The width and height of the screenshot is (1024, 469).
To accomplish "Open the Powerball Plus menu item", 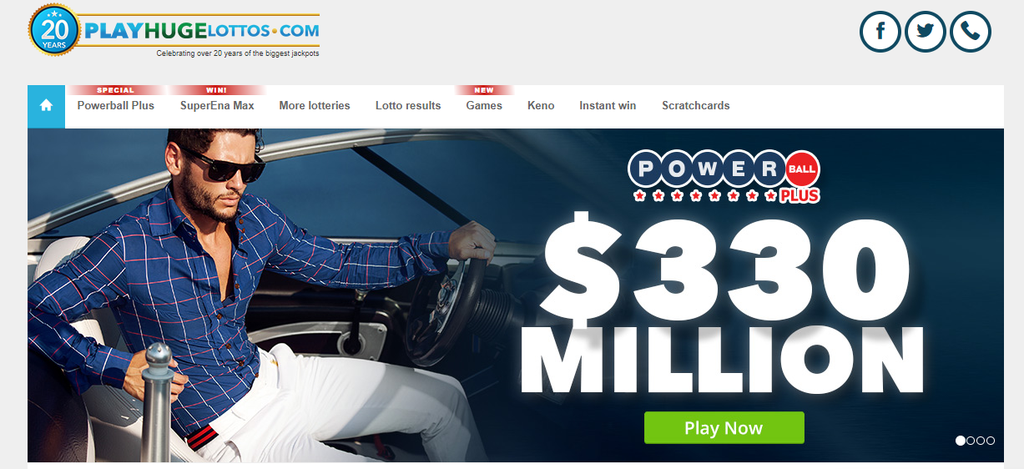I will pyautogui.click(x=116, y=105).
